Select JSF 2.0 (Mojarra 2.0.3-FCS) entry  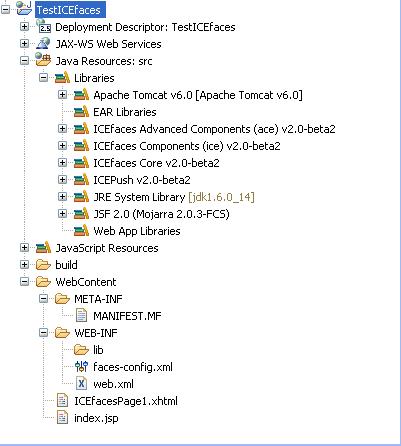[161, 214]
